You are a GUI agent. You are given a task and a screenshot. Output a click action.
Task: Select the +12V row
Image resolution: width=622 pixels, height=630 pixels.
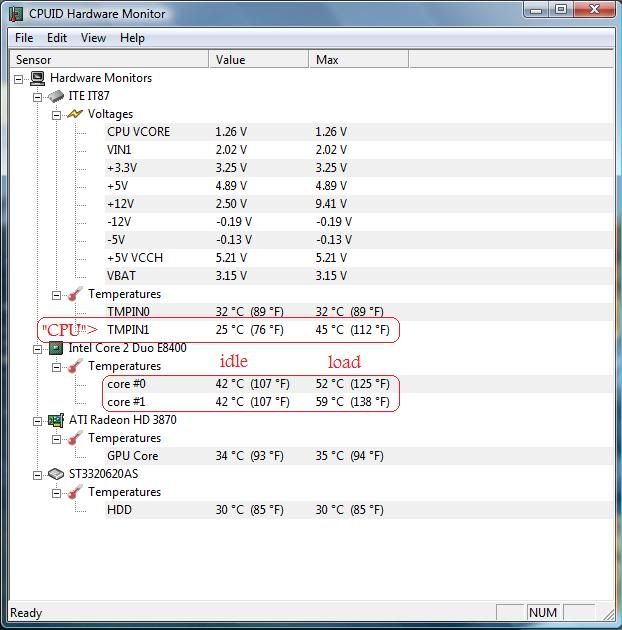point(359,204)
